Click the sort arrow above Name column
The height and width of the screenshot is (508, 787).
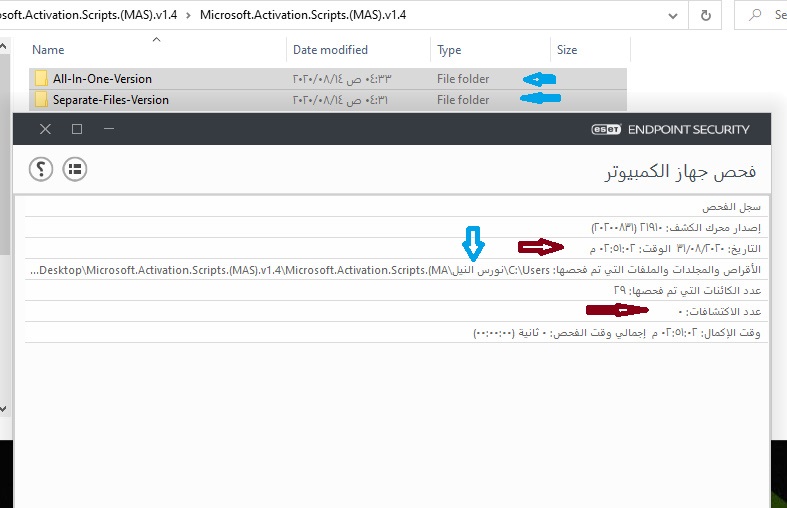156,40
